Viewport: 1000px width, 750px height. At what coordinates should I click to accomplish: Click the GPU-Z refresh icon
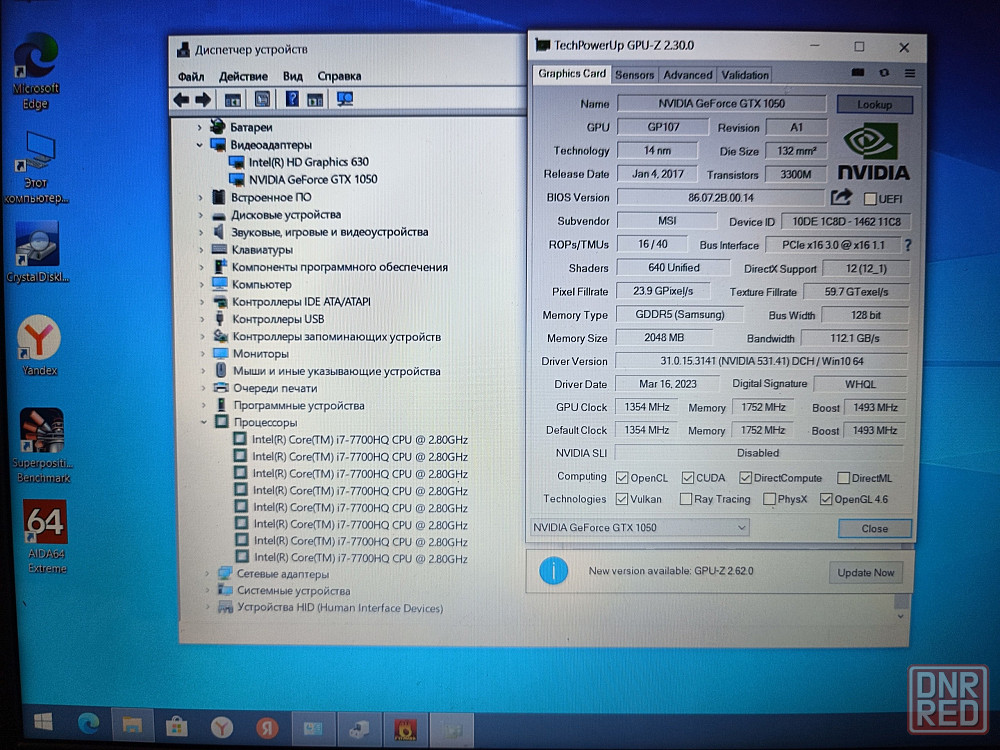884,73
